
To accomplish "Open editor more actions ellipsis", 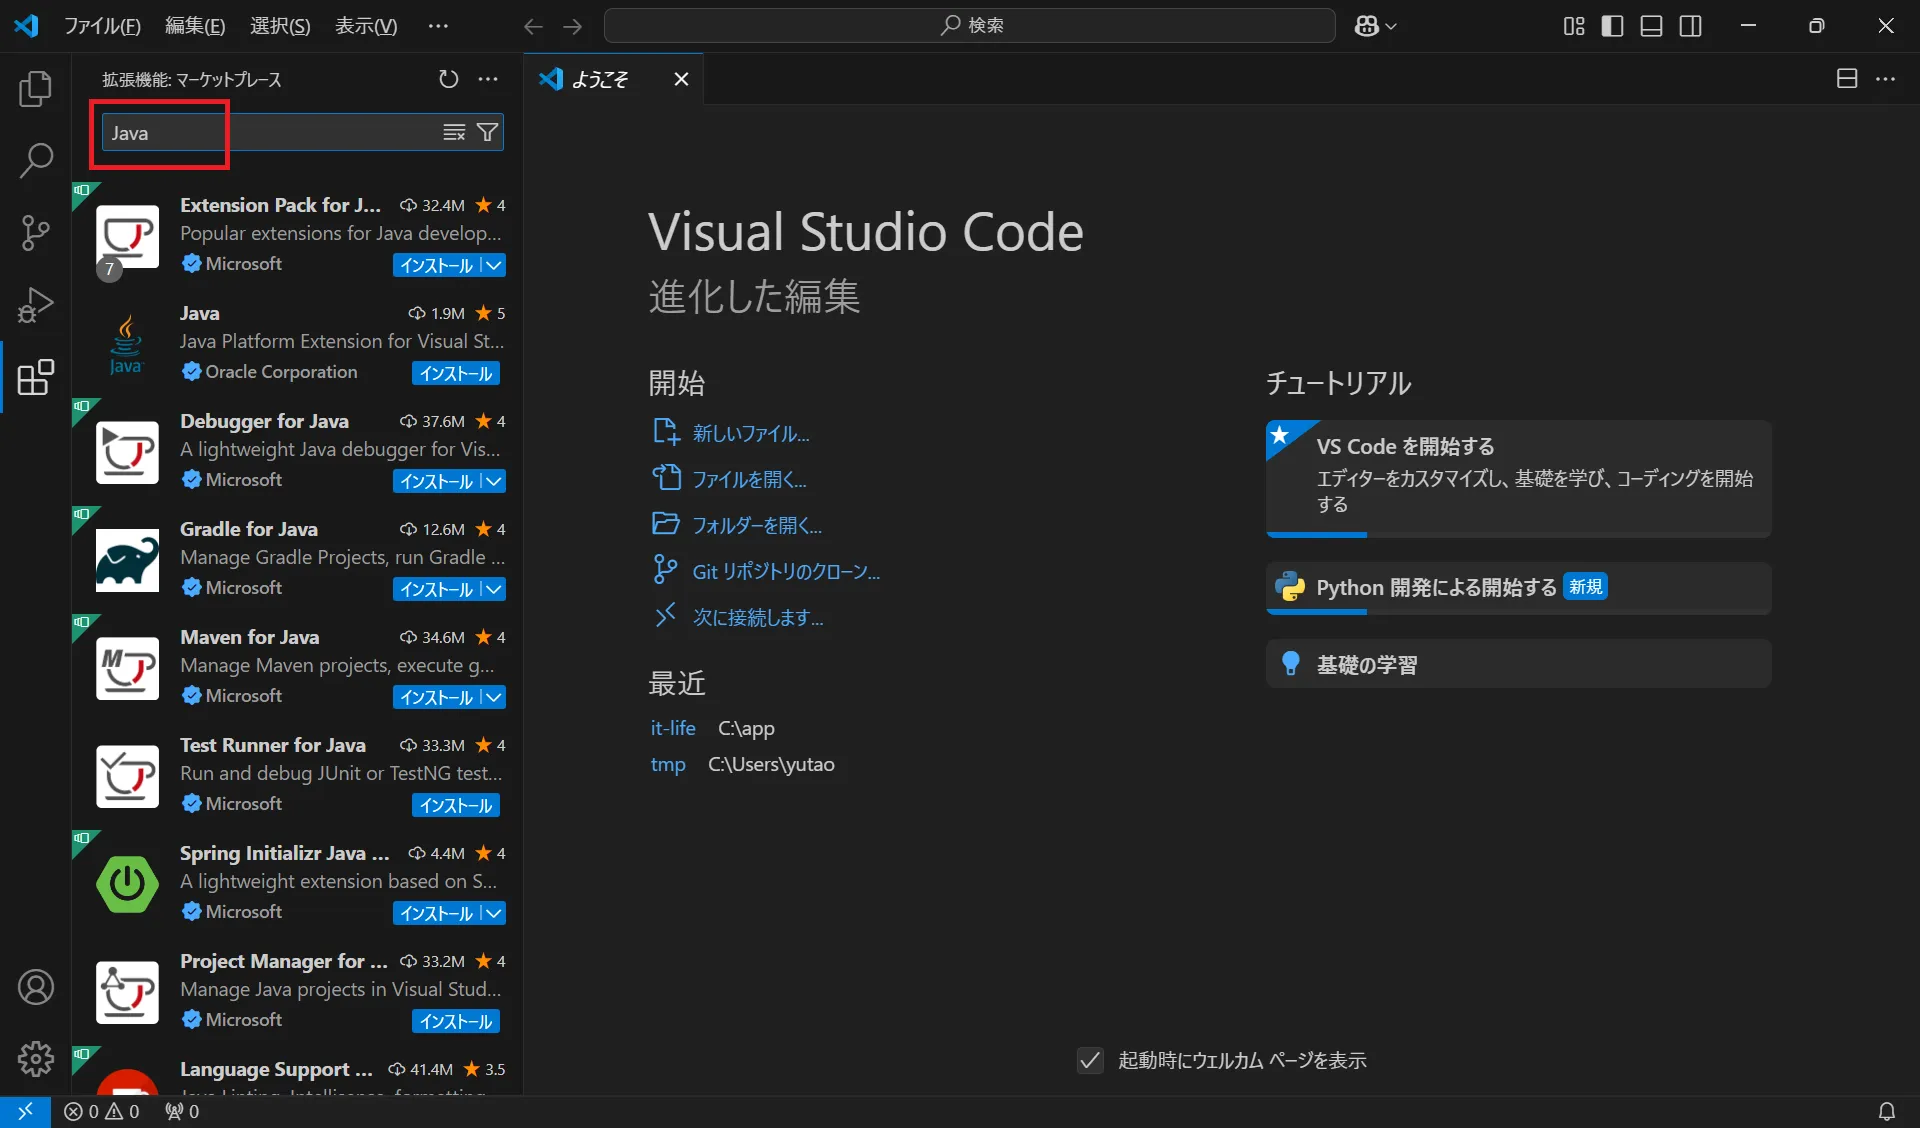I will pyautogui.click(x=1886, y=79).
